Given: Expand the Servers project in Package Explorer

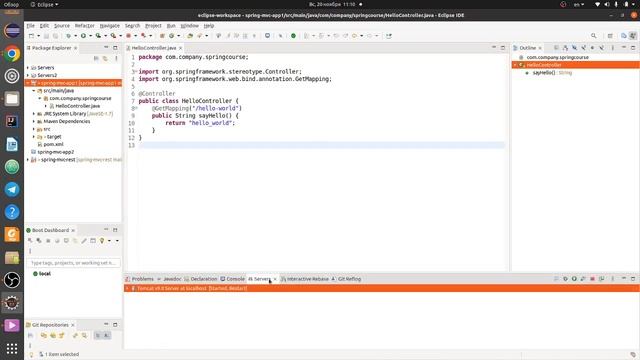Looking at the screenshot, I should (28, 68).
